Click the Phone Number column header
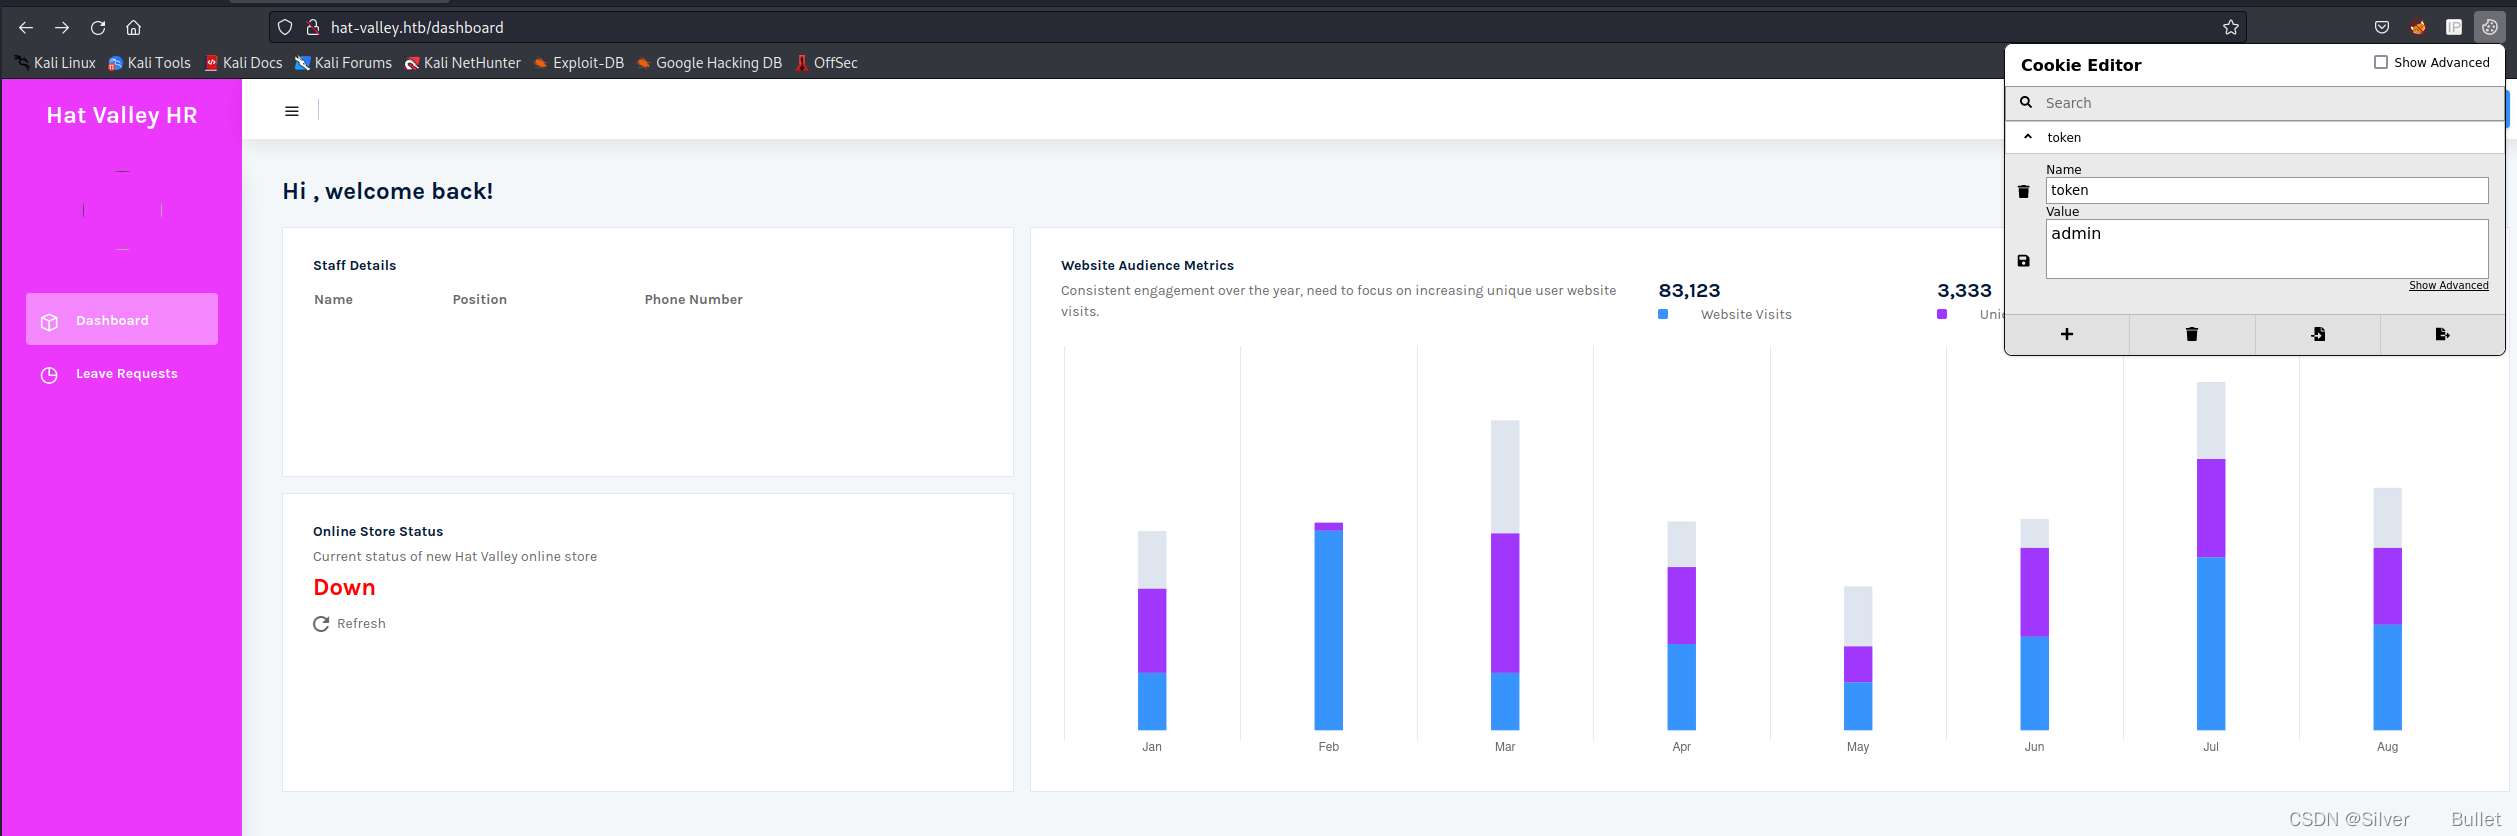 click(x=694, y=300)
